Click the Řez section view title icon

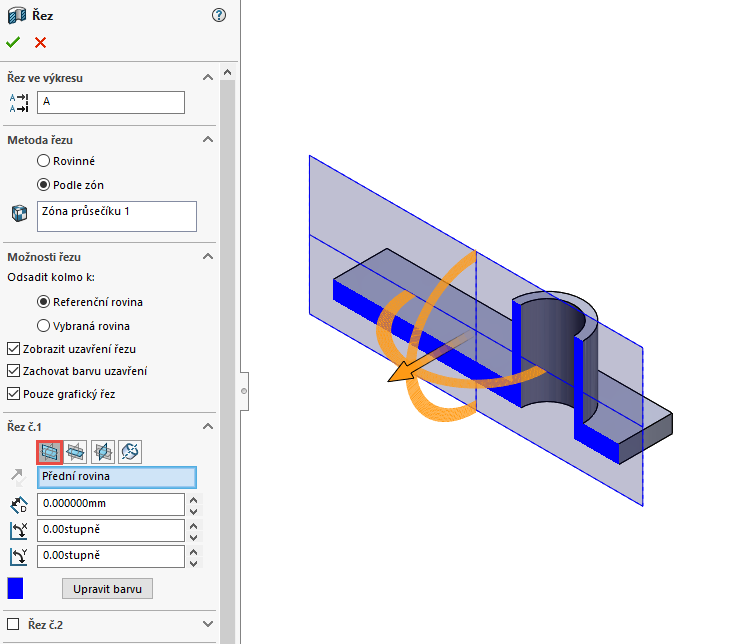click(x=17, y=15)
